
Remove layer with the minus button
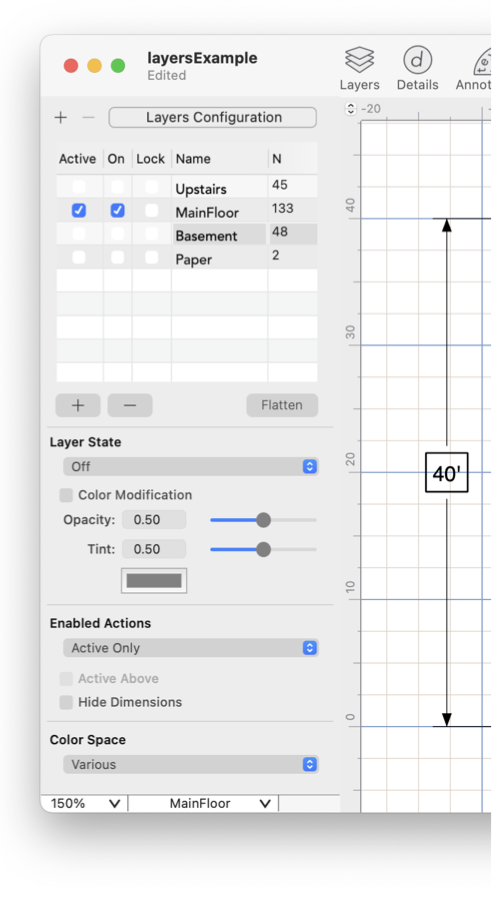[130, 405]
